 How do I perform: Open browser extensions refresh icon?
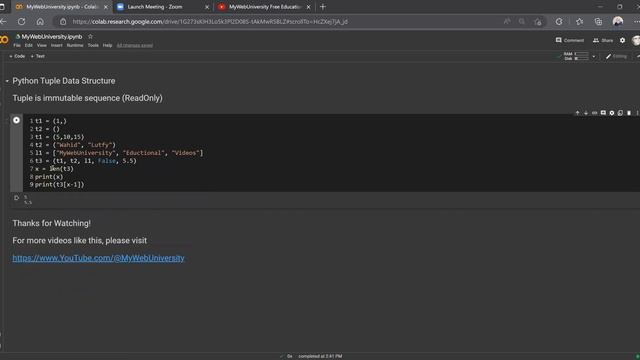[559, 22]
